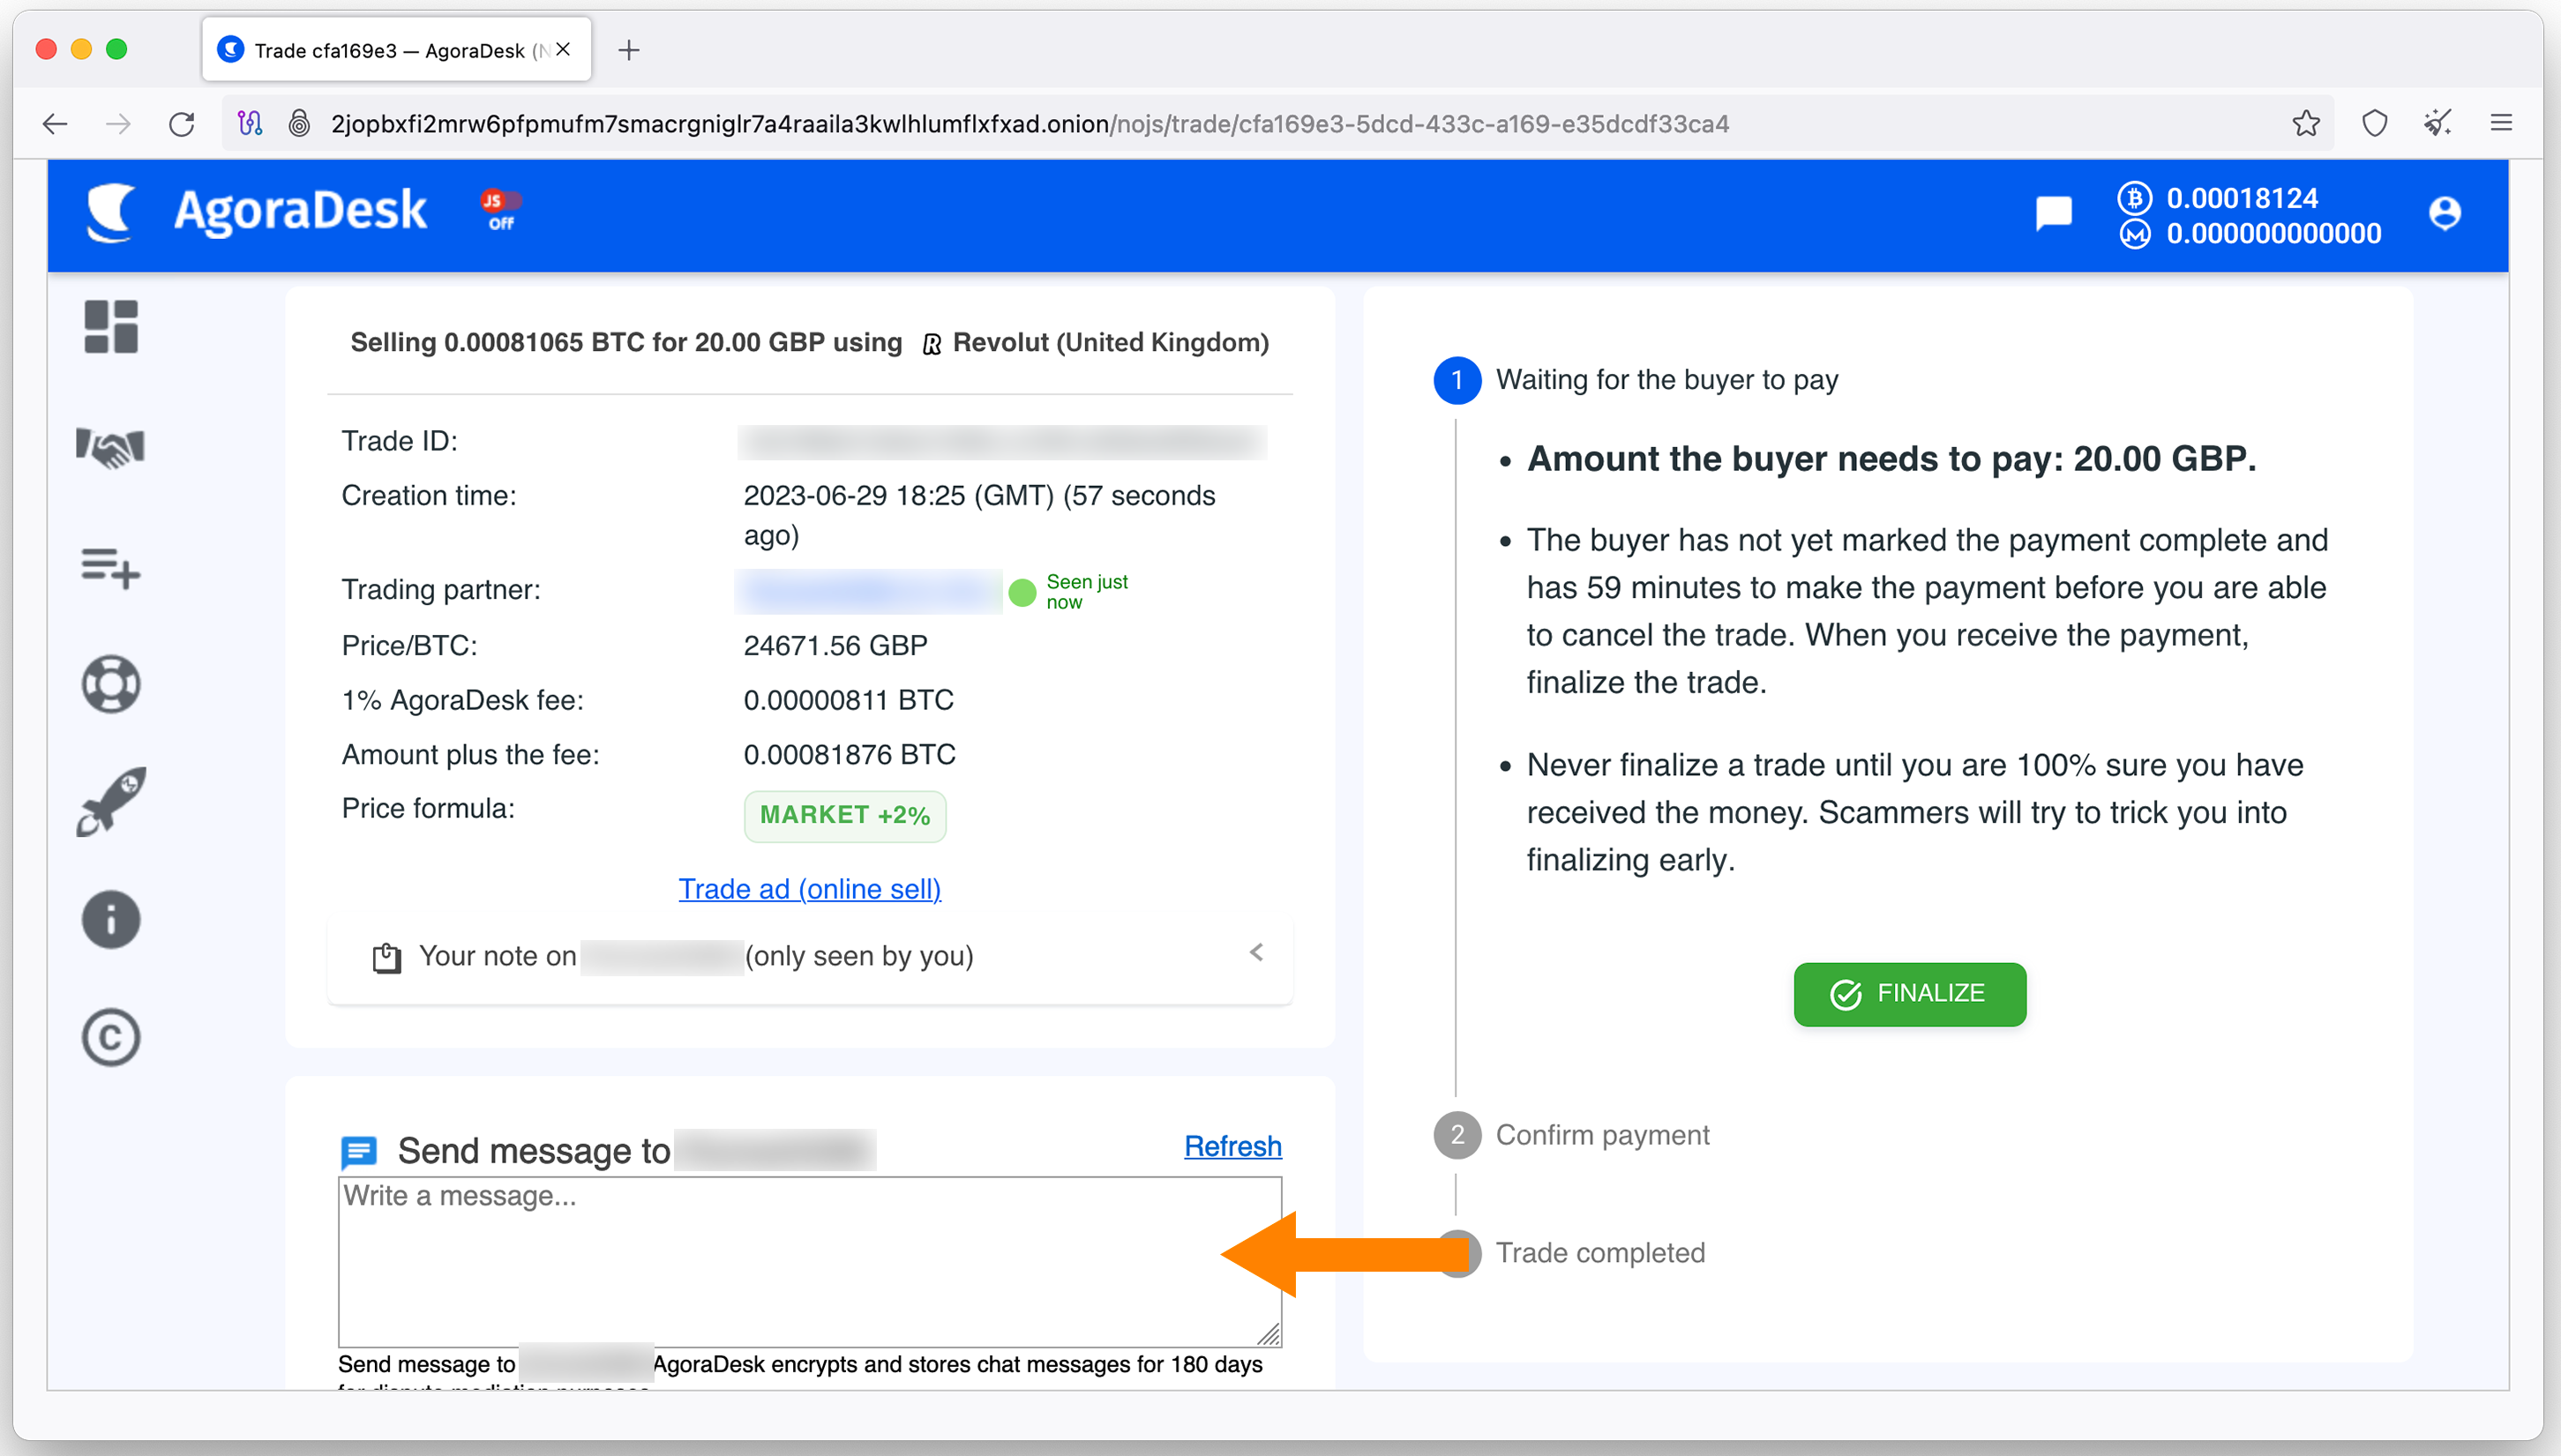The image size is (2561, 1456).
Task: Click the Bitcoin balance icon
Action: coord(2134,198)
